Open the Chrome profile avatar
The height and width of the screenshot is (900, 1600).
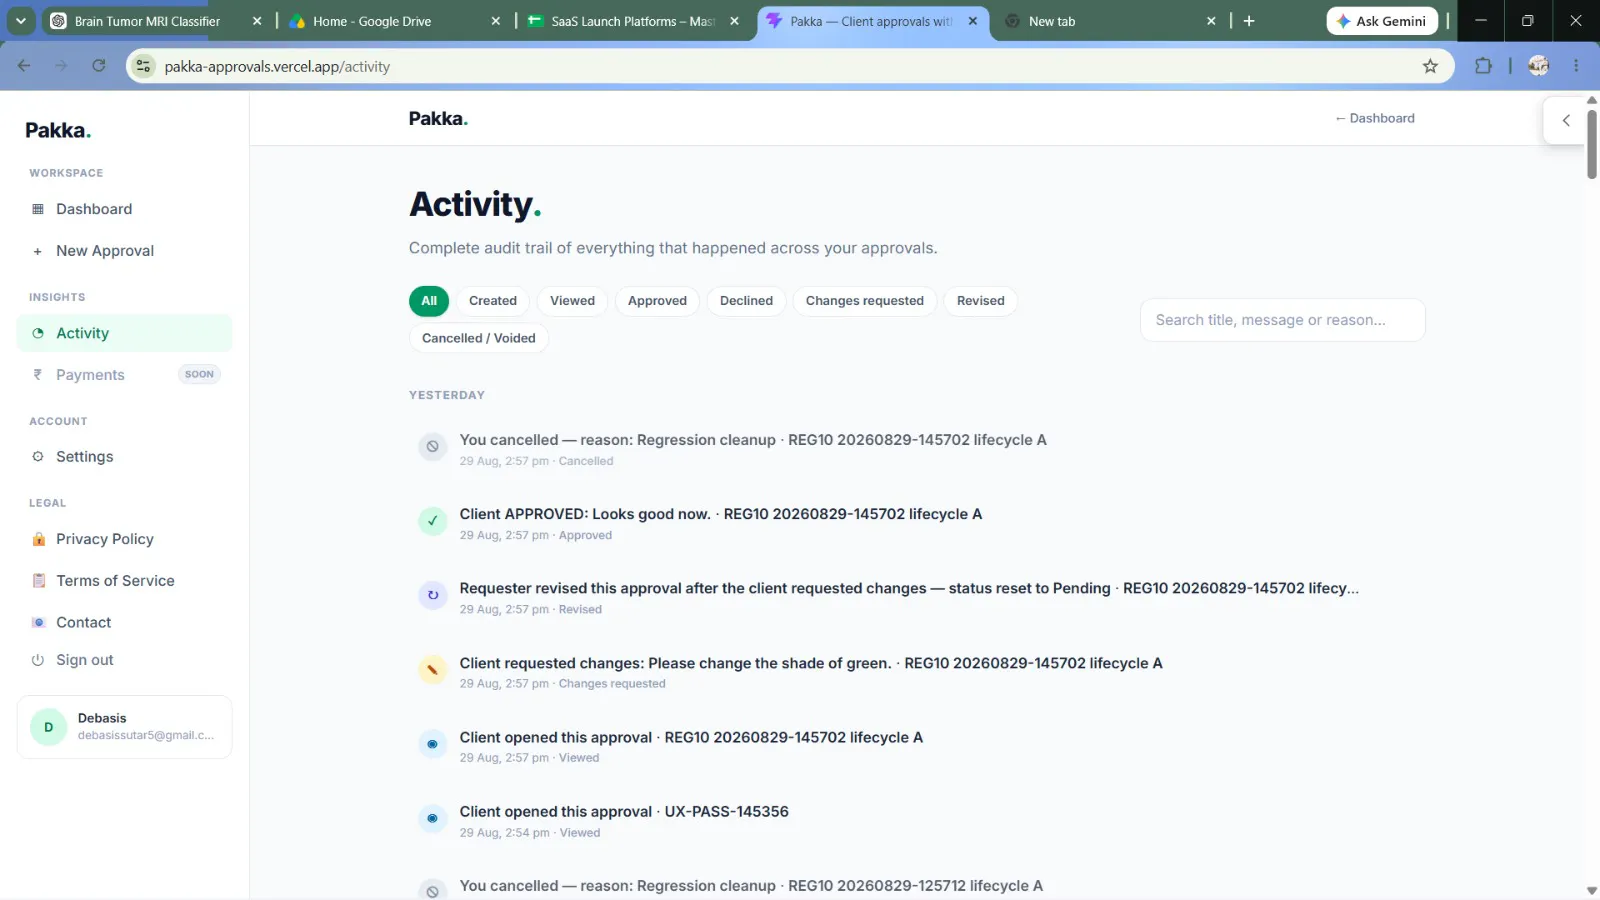(x=1539, y=66)
